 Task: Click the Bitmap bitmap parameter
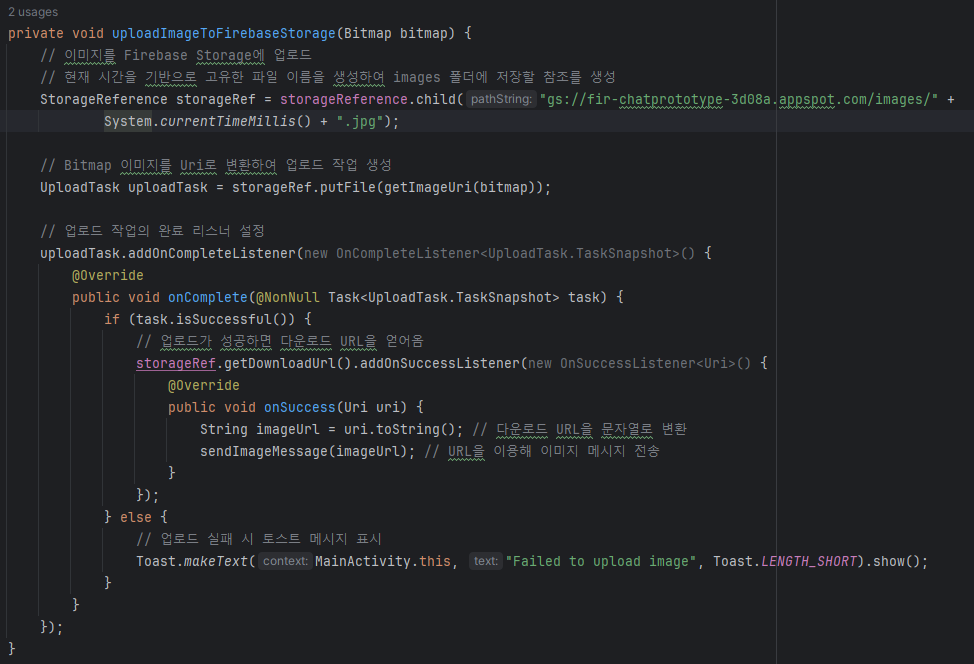pyautogui.click(x=396, y=33)
